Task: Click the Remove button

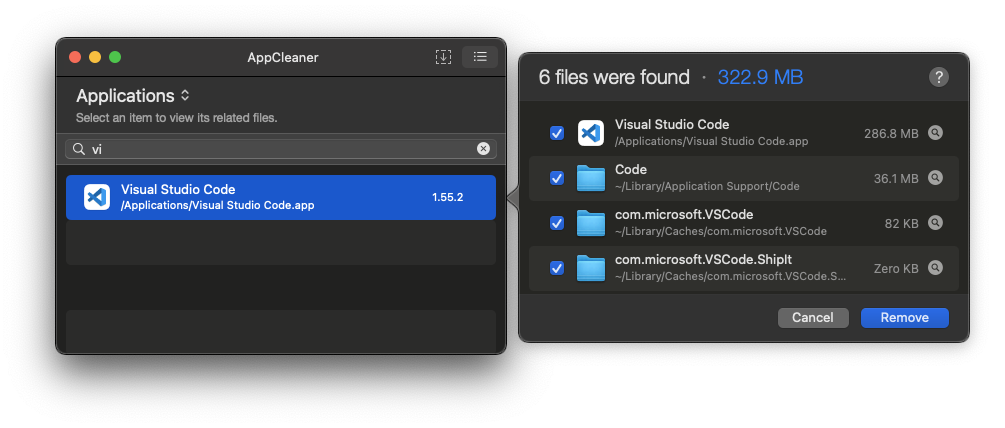Action: (x=904, y=318)
